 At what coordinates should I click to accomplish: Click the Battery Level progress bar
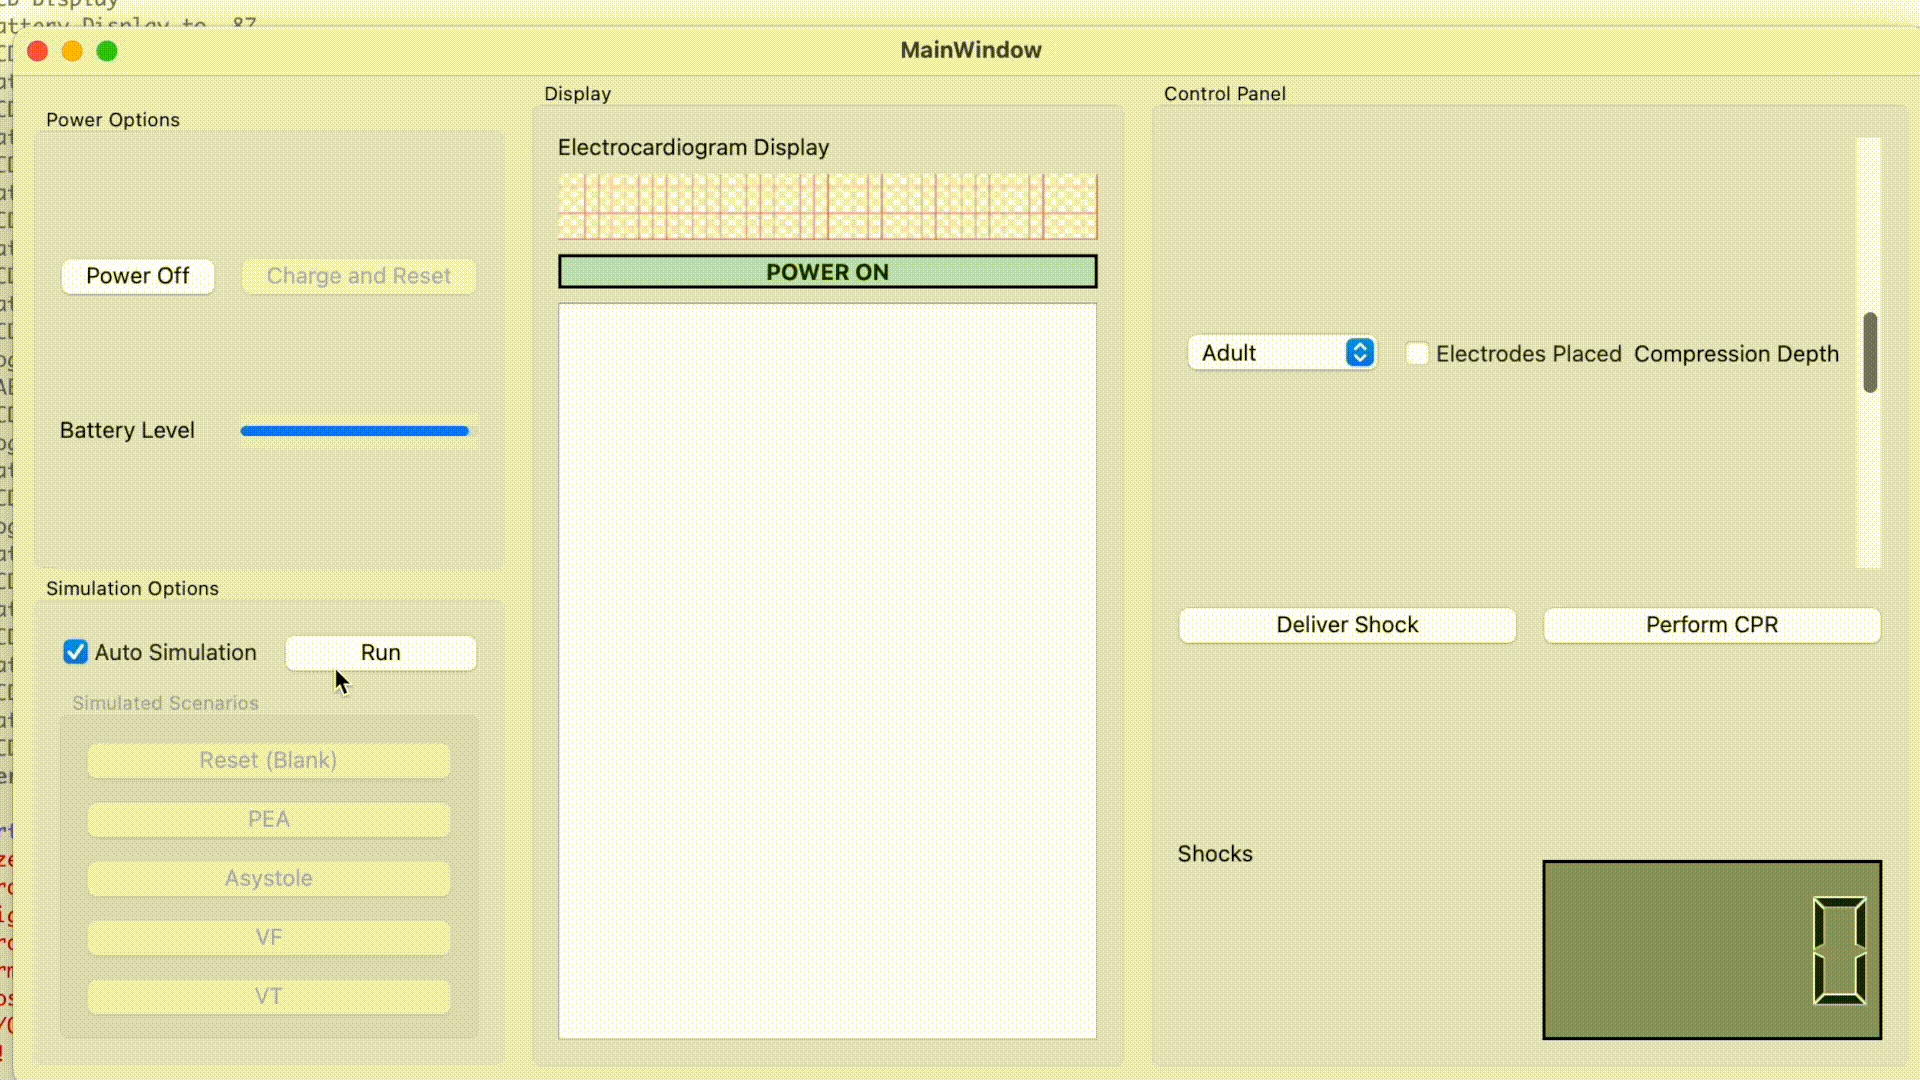[354, 431]
